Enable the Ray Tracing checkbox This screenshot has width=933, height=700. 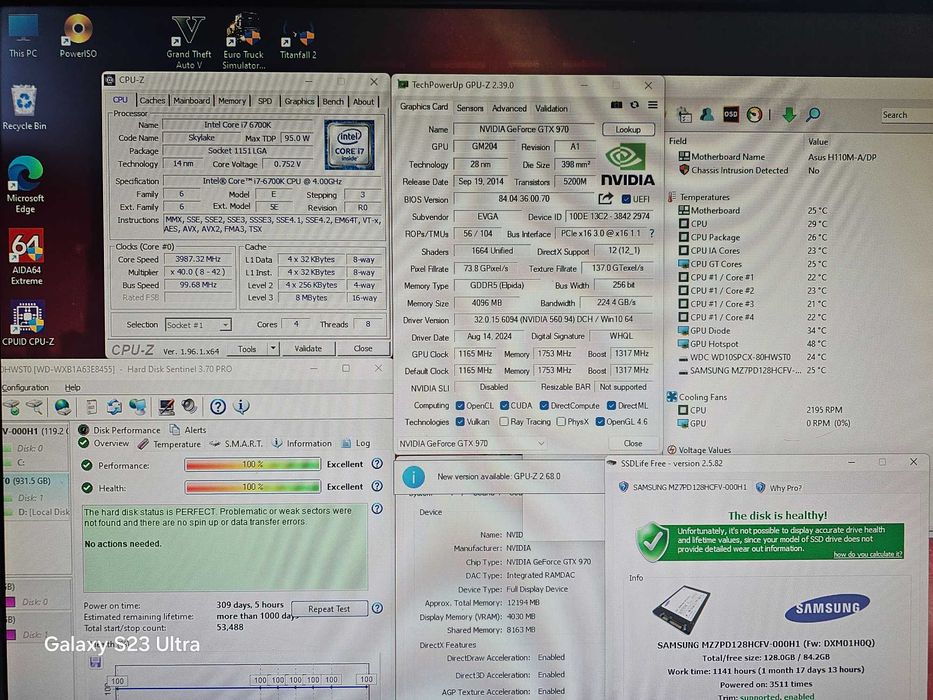pyautogui.click(x=504, y=422)
